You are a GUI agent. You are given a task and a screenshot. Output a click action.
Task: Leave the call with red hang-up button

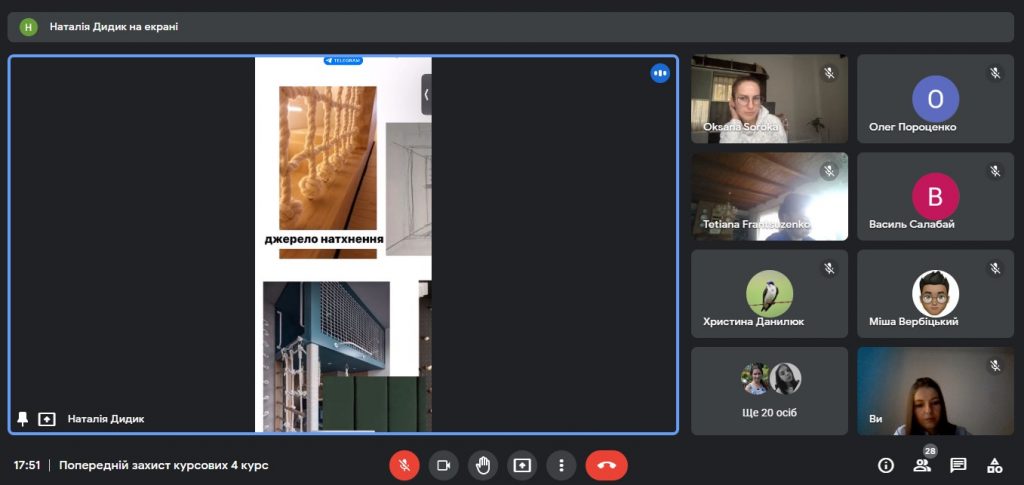pos(607,465)
